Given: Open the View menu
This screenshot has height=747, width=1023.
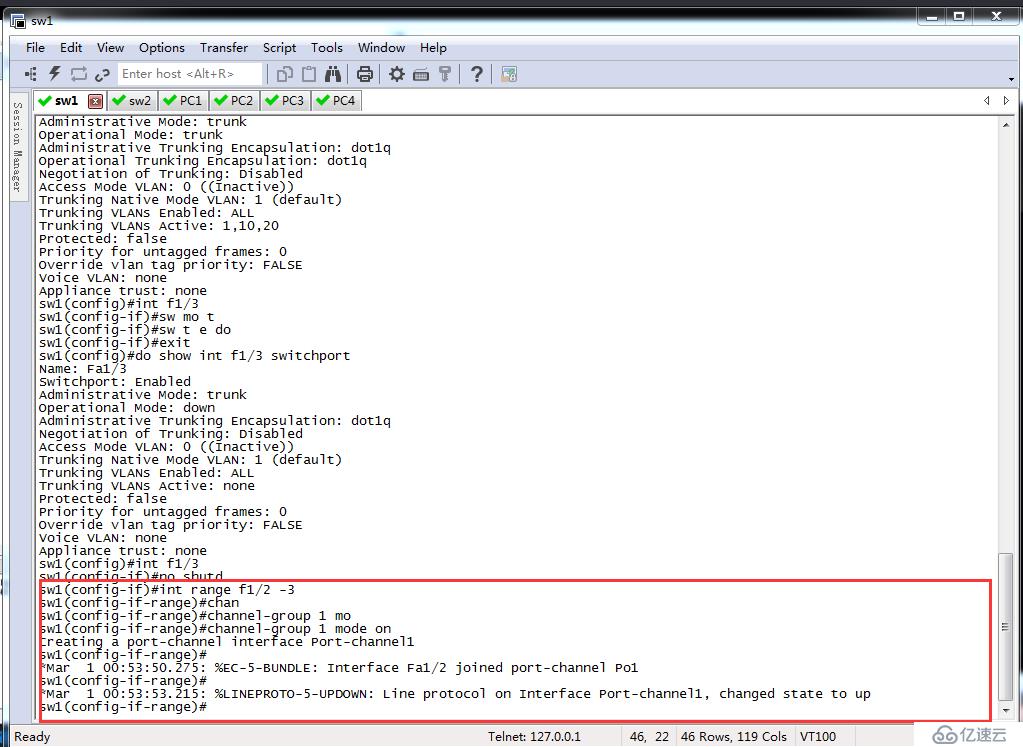Looking at the screenshot, I should click(x=110, y=48).
